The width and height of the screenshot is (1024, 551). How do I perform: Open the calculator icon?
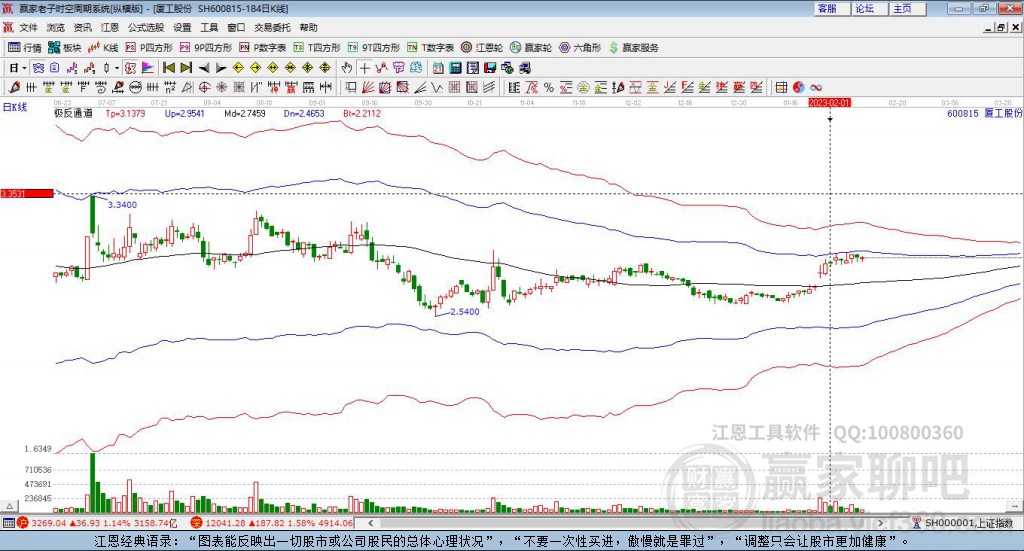(x=455, y=67)
